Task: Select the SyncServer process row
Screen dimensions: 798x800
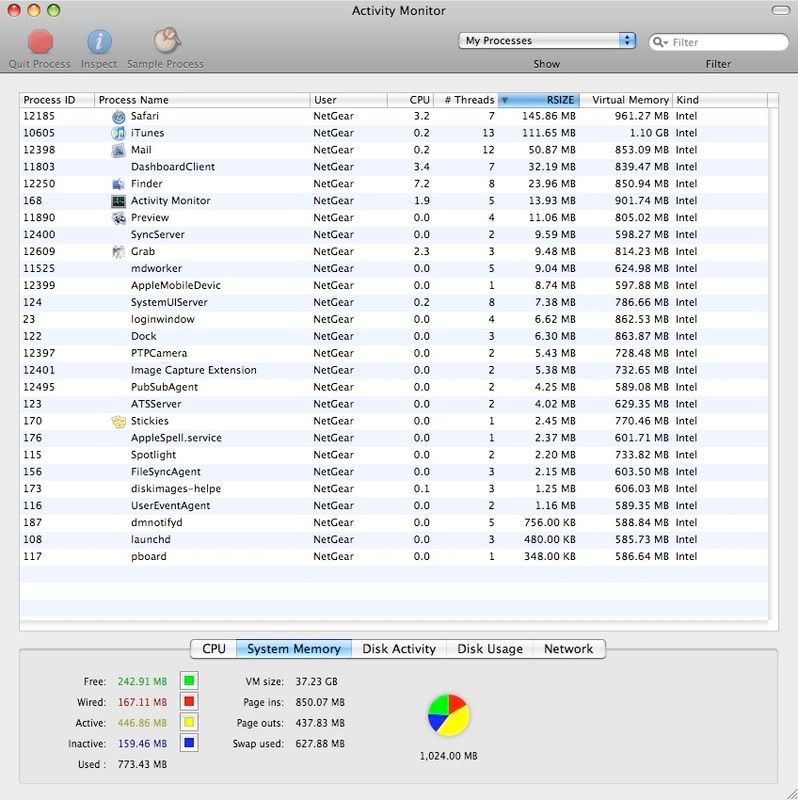Action: click(x=394, y=235)
